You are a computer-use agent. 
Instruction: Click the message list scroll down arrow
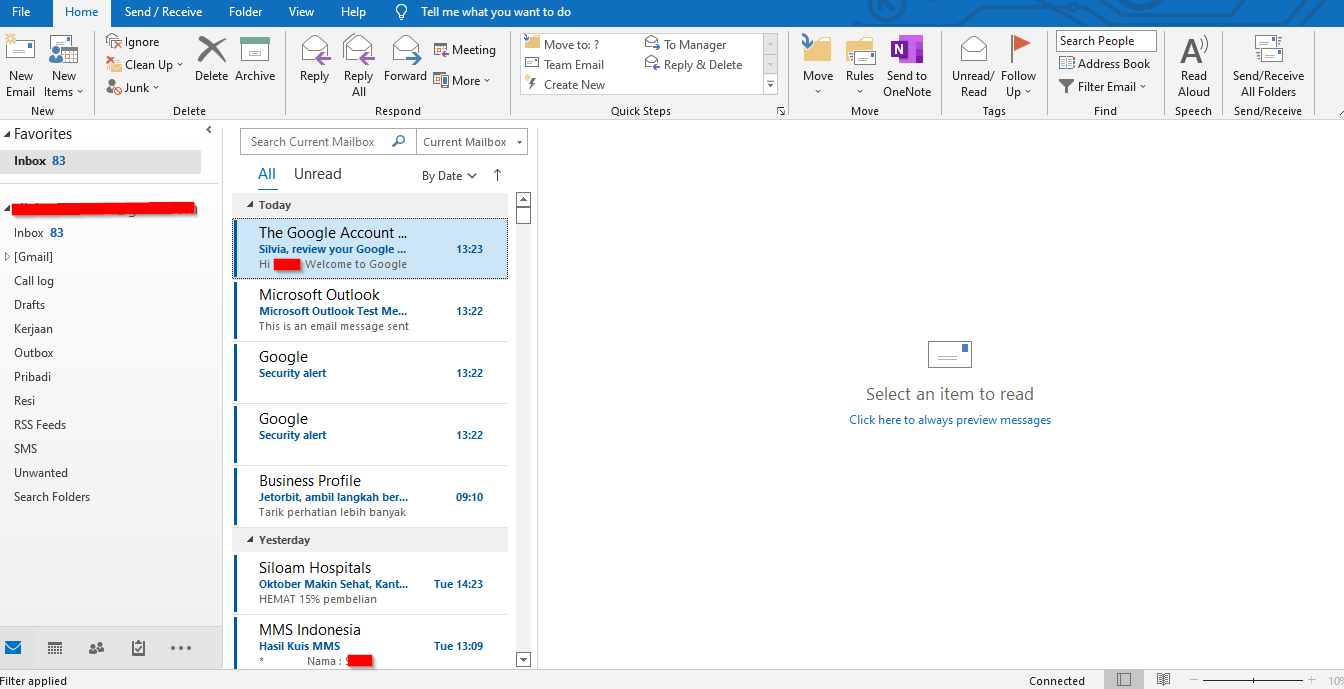click(x=523, y=659)
